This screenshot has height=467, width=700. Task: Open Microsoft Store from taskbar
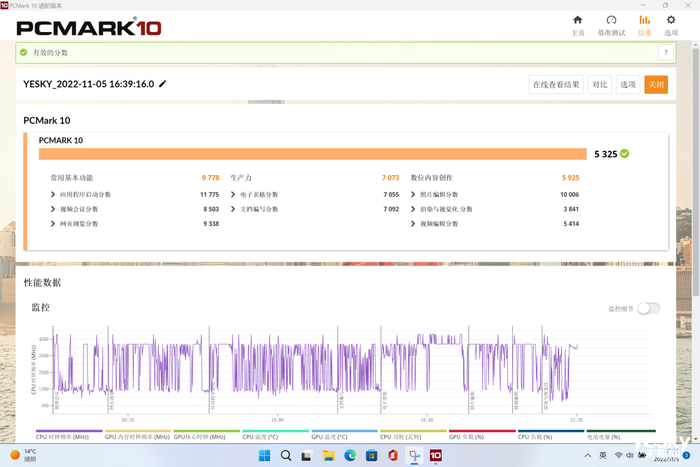coord(371,455)
